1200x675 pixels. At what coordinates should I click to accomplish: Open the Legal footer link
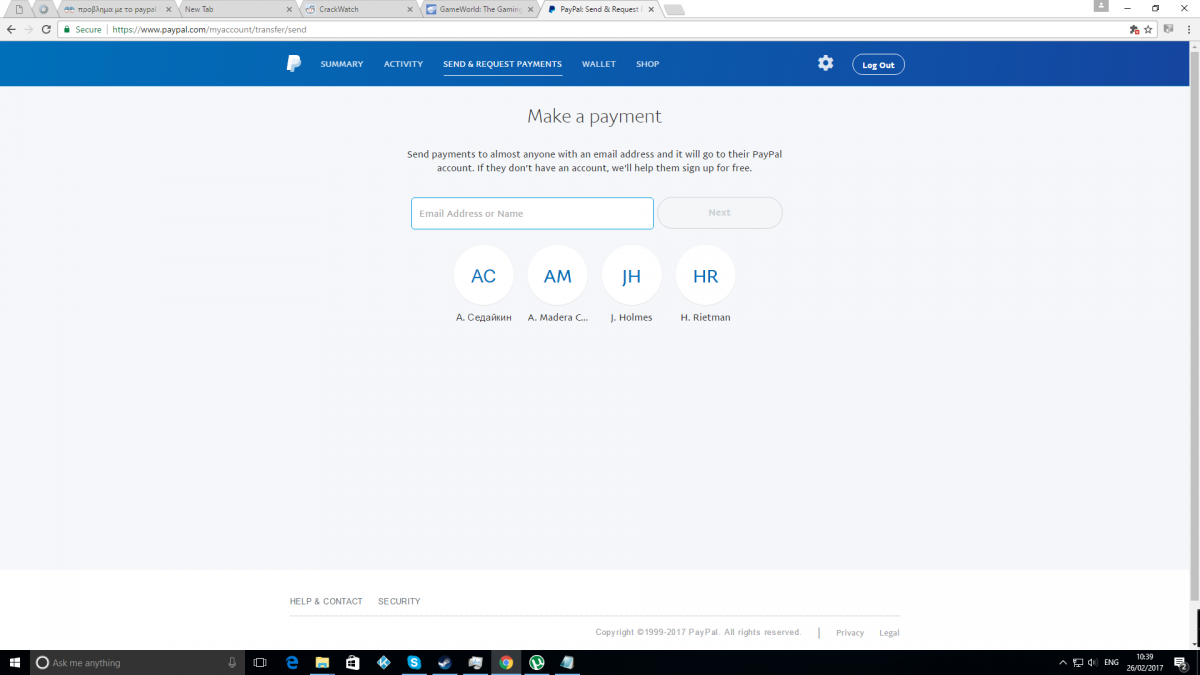tap(889, 633)
